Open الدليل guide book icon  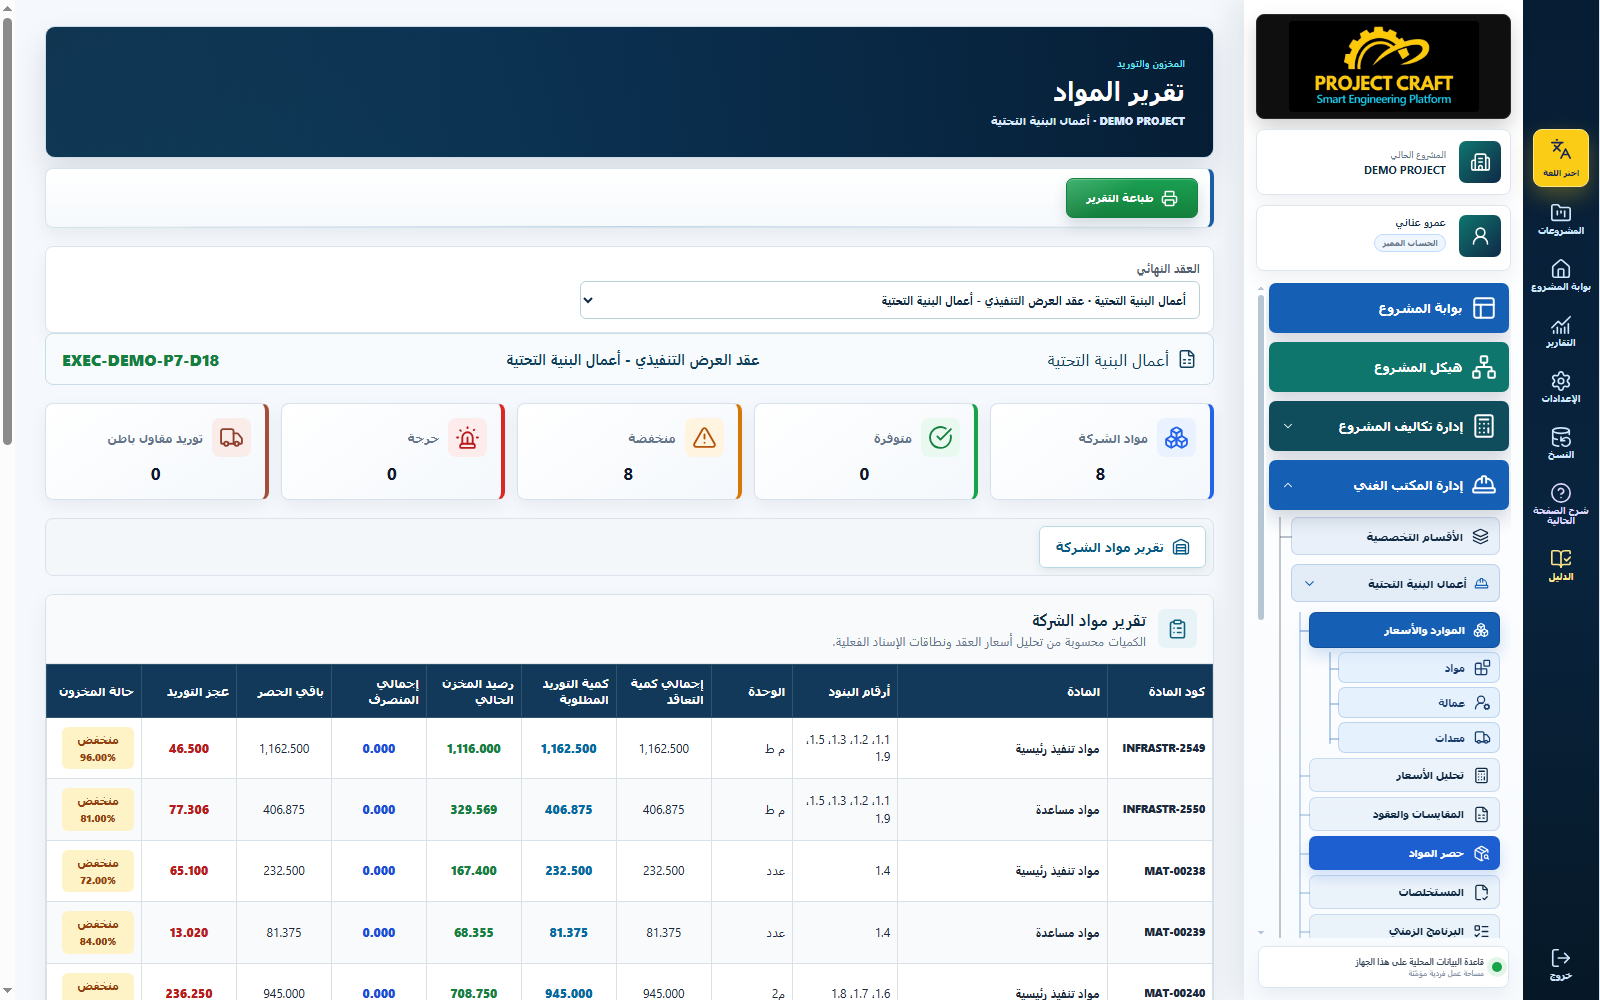(x=1560, y=565)
